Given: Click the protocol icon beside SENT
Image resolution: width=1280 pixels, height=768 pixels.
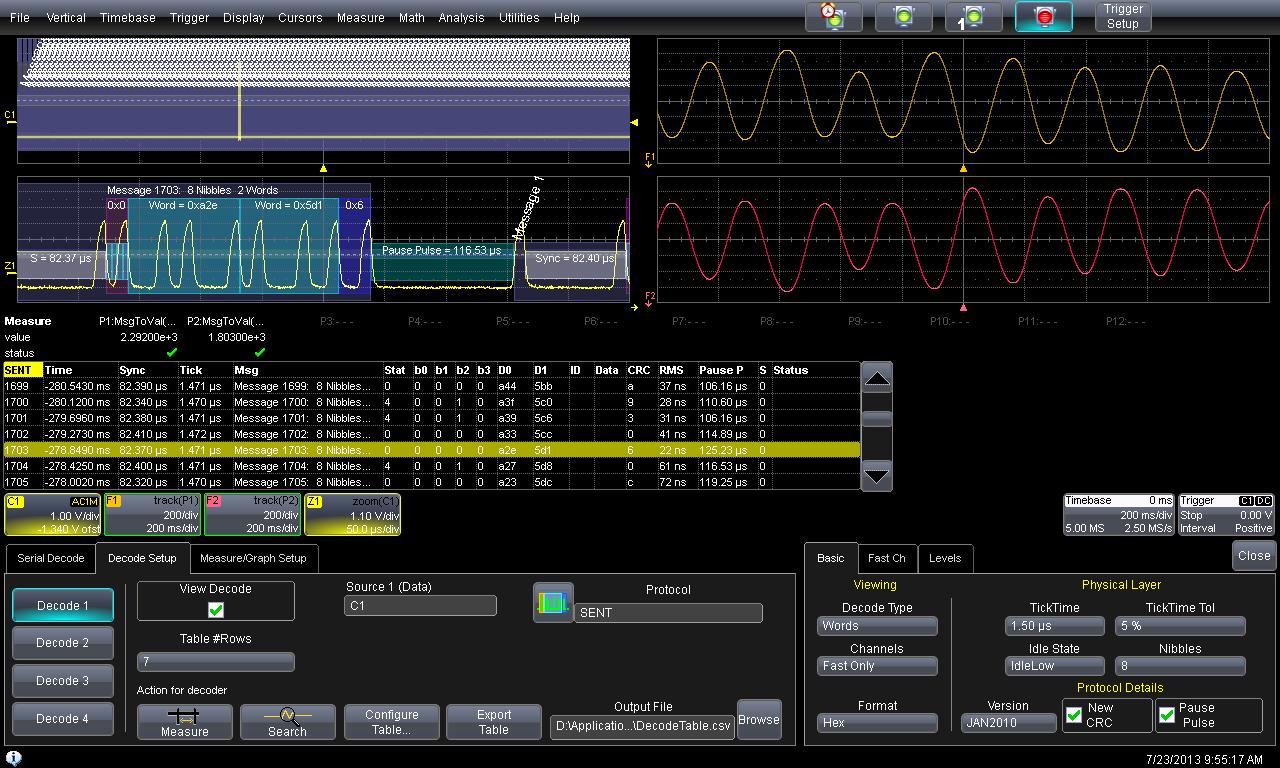Looking at the screenshot, I should [553, 603].
